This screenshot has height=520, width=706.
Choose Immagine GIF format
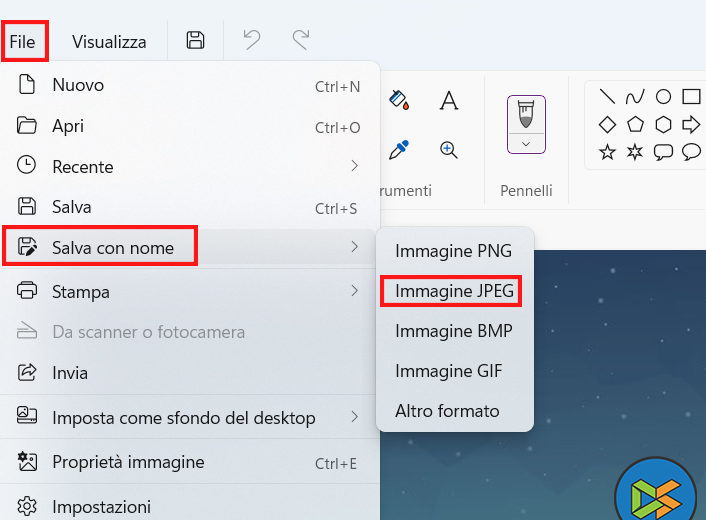454,371
